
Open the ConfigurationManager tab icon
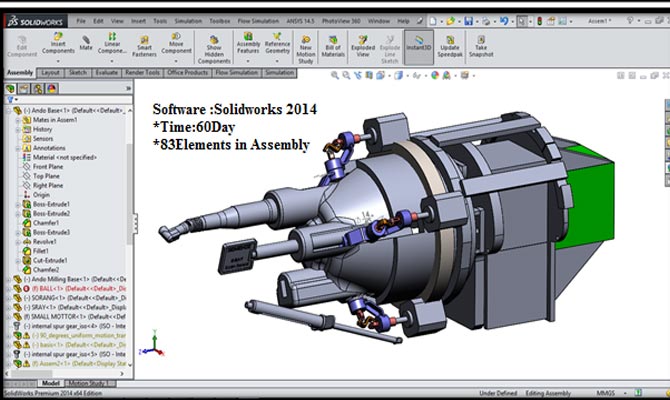click(38, 88)
